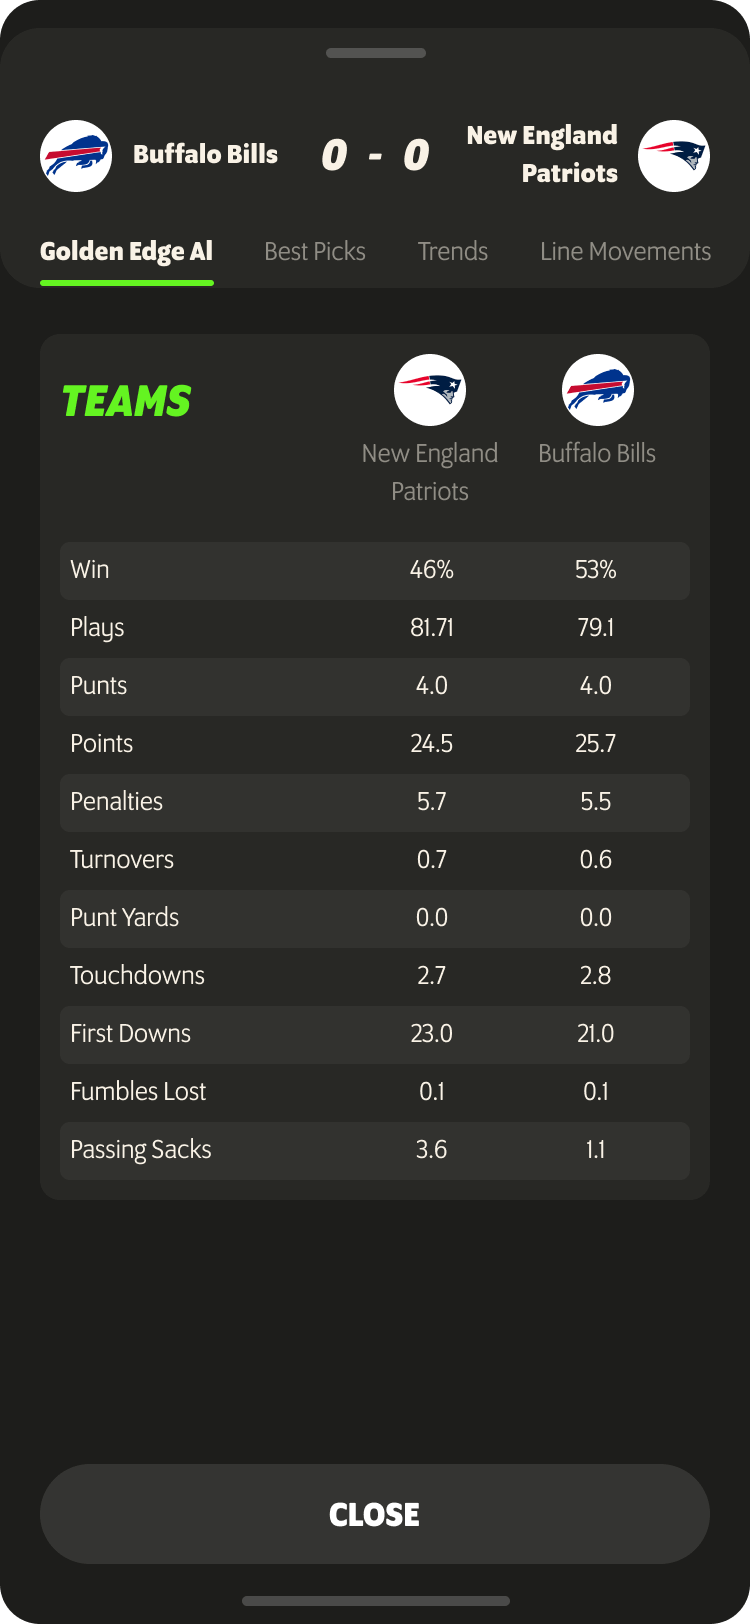Tap the Turnovers stat row
The height and width of the screenshot is (1624, 750).
coord(375,860)
